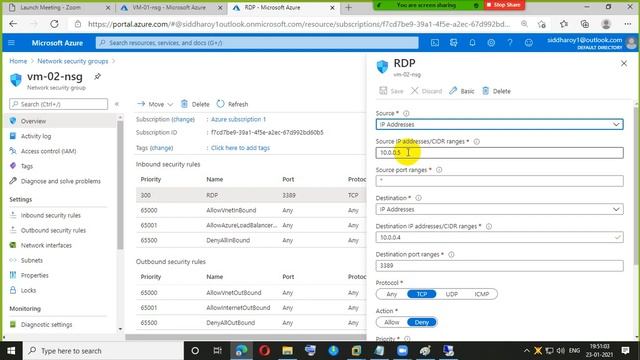The height and width of the screenshot is (360, 640).
Task: Open Cloud Shell icon in Azure header
Action: coord(435,43)
